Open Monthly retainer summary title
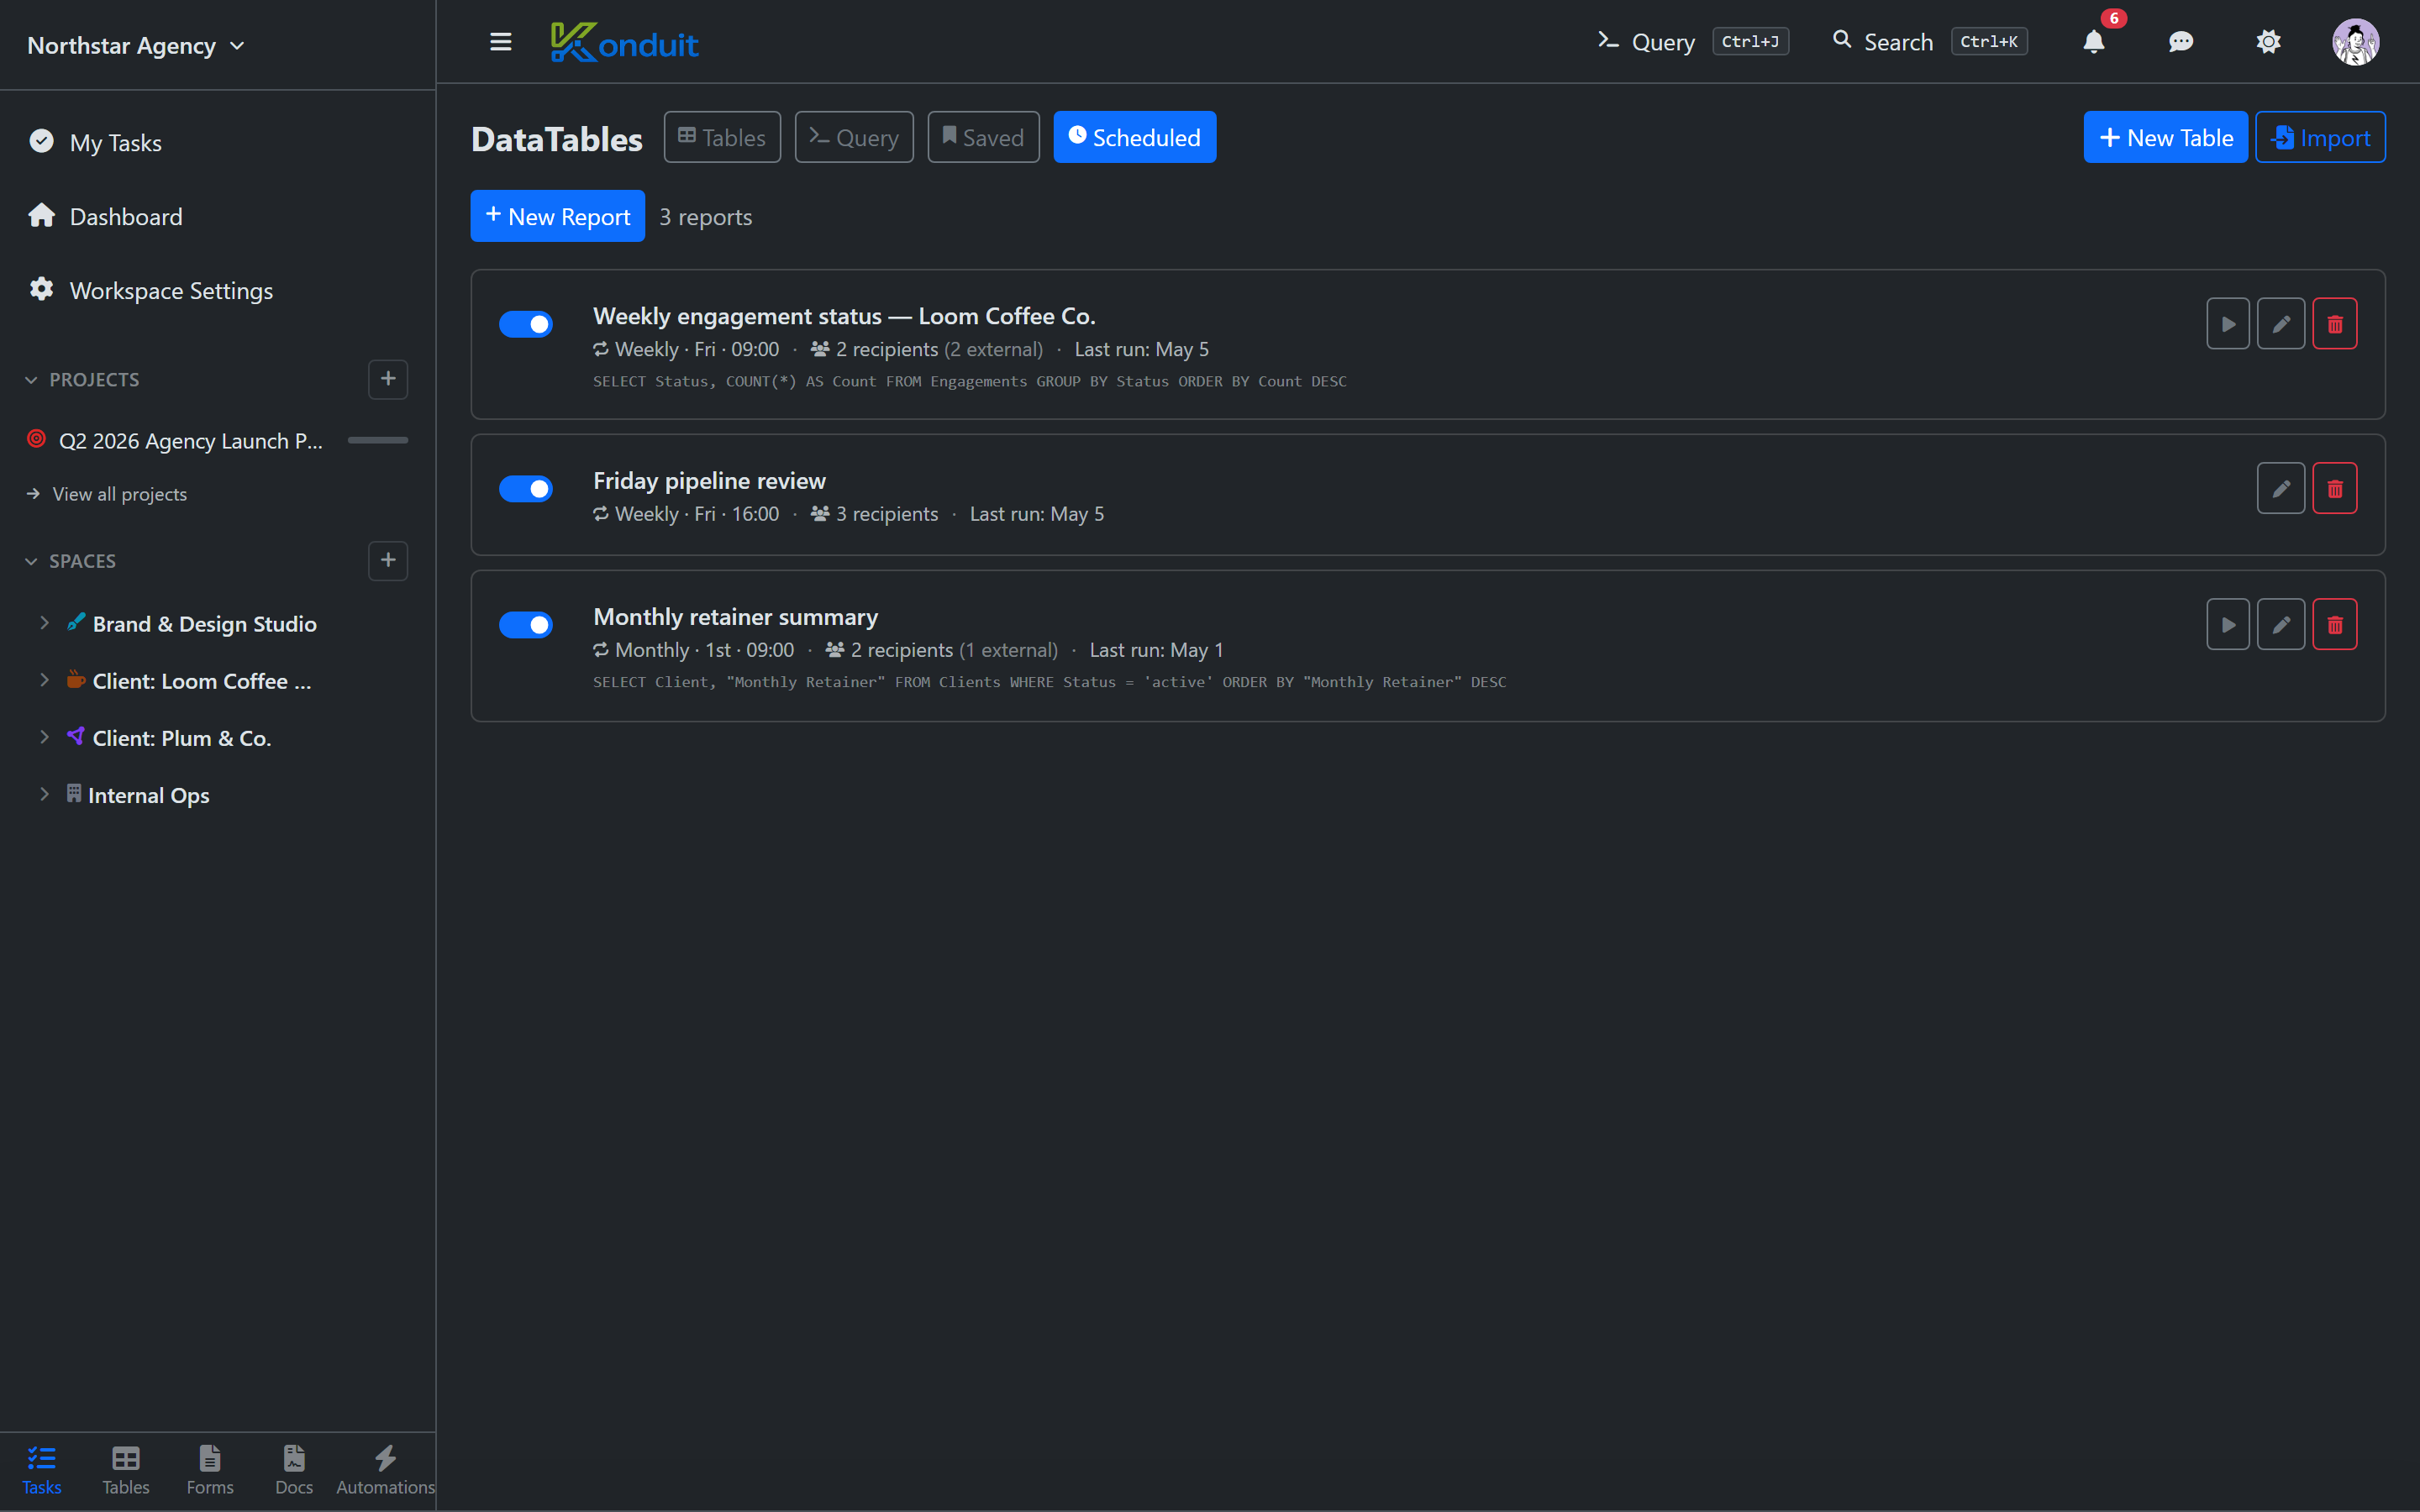2420x1512 pixels. 735,617
